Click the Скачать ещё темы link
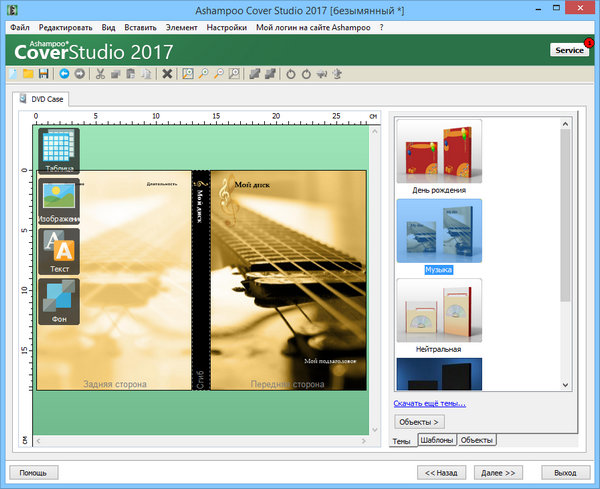Screen dimensions: 600x489 [x=430, y=404]
